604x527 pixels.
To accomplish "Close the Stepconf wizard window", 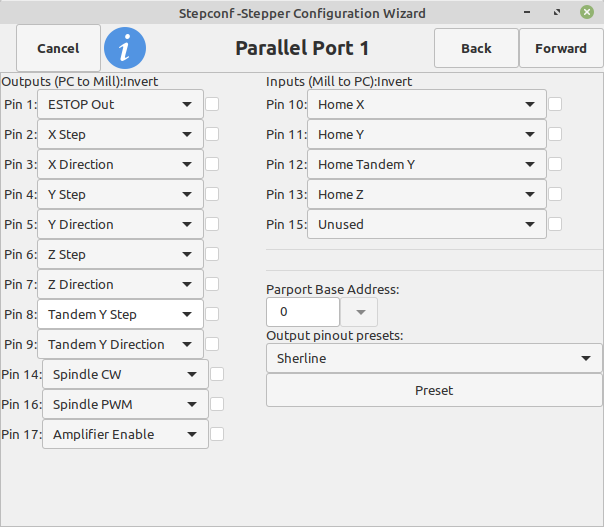I will [x=587, y=12].
